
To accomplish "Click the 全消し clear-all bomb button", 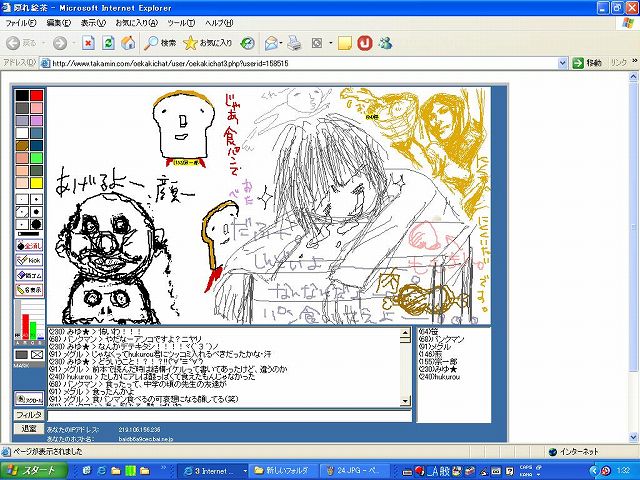I will click(x=29, y=246).
